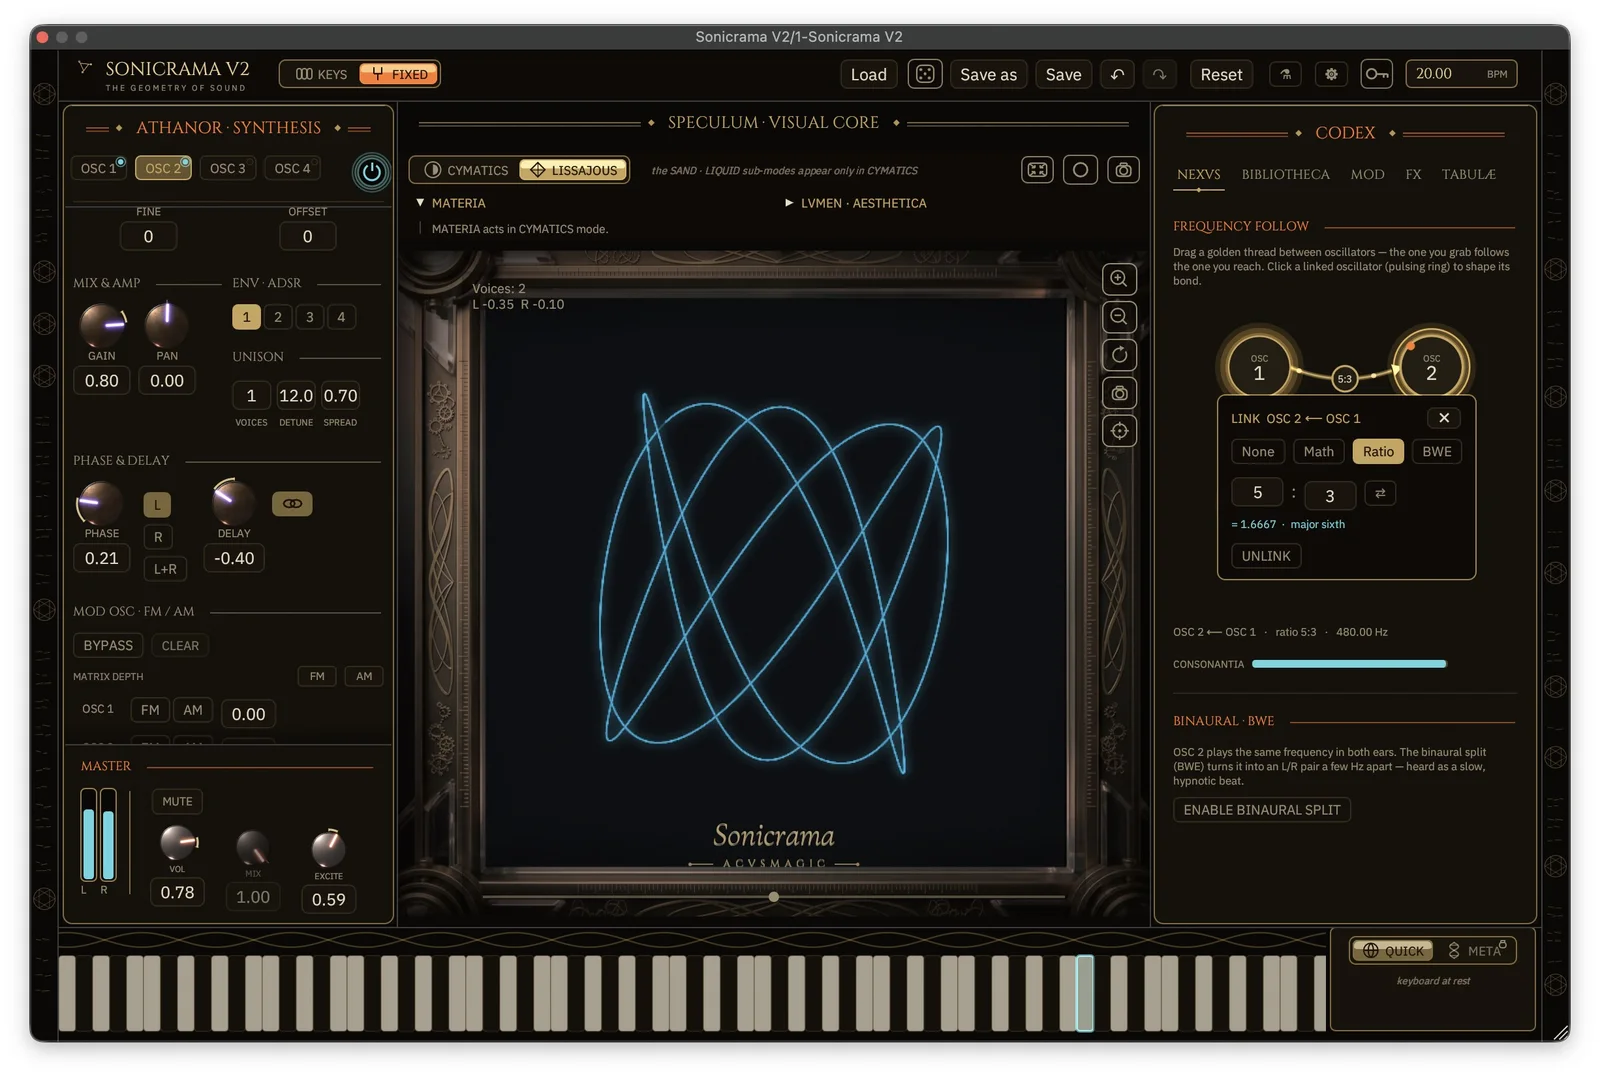The height and width of the screenshot is (1077, 1600).
Task: Open the MOD tab in Codex
Action: pos(1367,174)
